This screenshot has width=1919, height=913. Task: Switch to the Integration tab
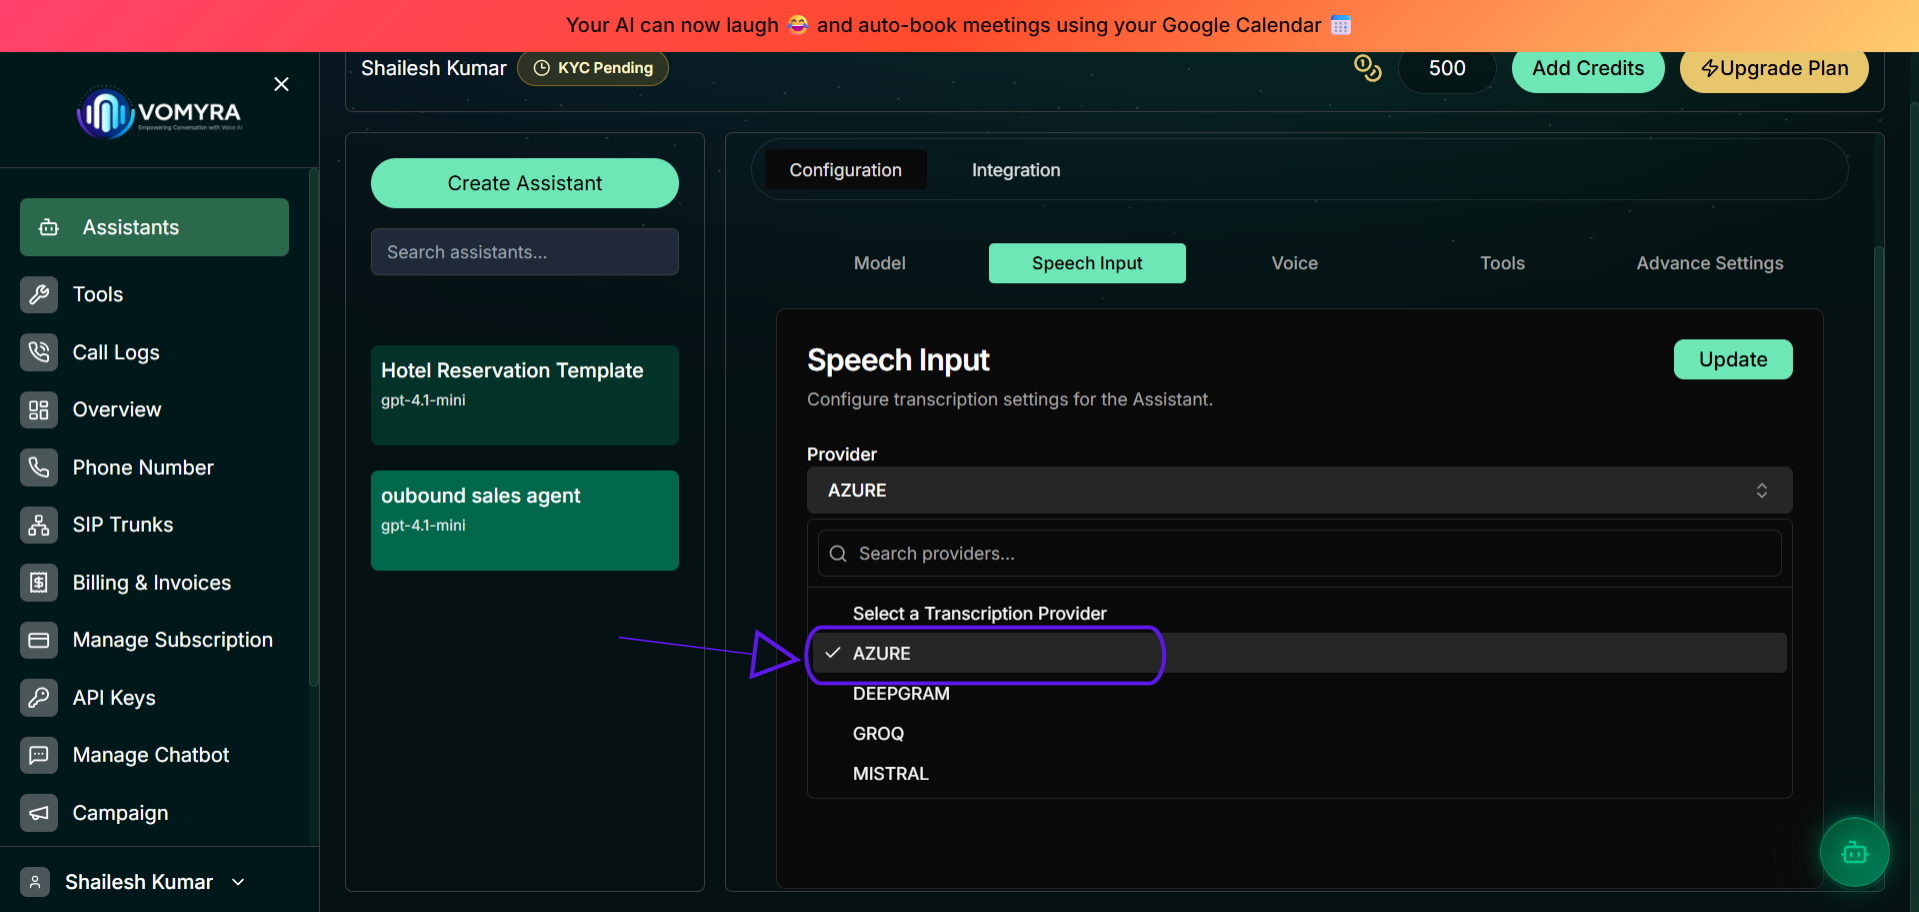(x=1016, y=170)
